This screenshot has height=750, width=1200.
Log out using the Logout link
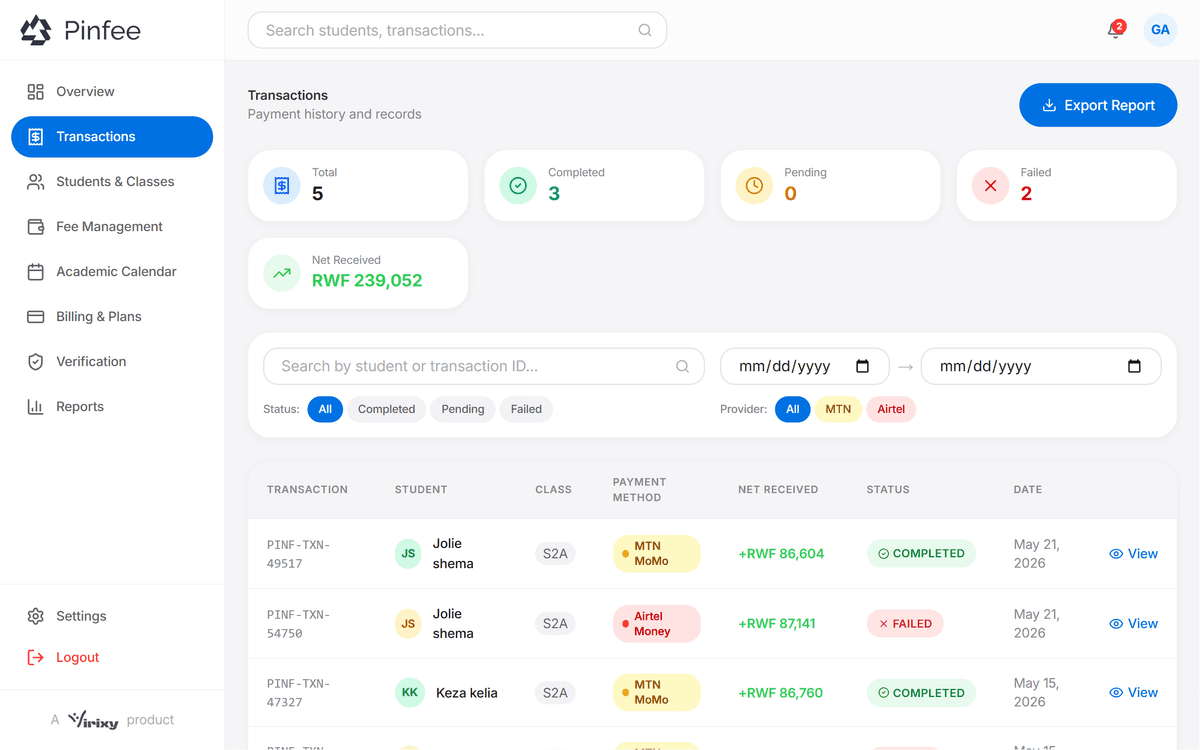(112, 657)
